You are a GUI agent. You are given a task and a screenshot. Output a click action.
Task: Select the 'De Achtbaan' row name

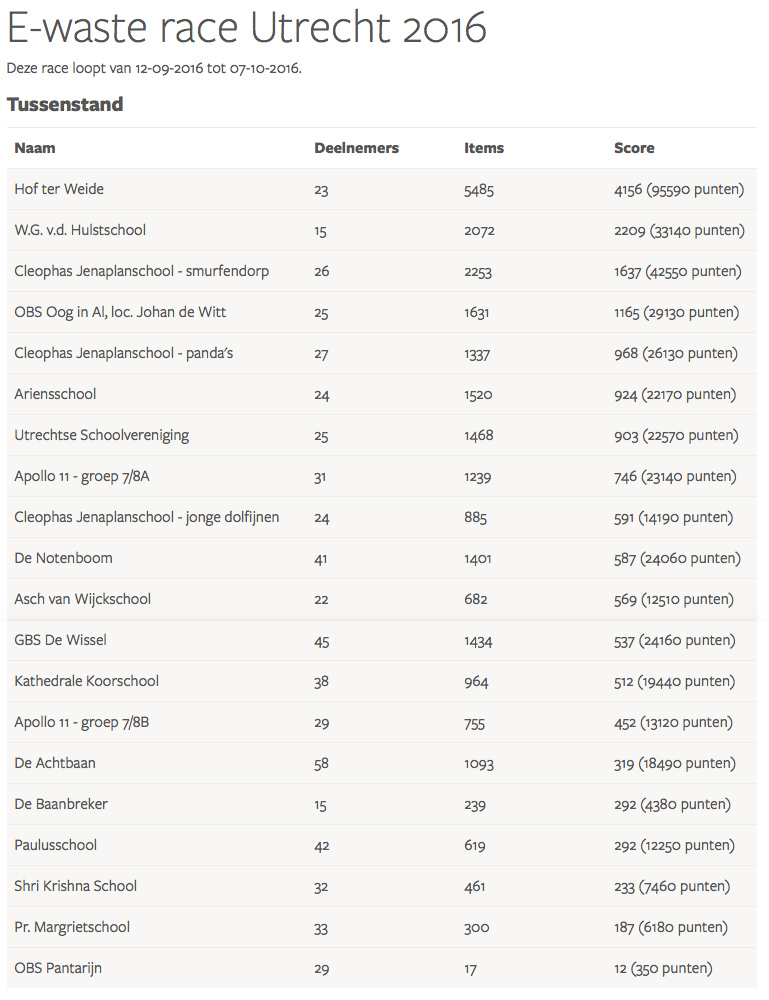55,763
